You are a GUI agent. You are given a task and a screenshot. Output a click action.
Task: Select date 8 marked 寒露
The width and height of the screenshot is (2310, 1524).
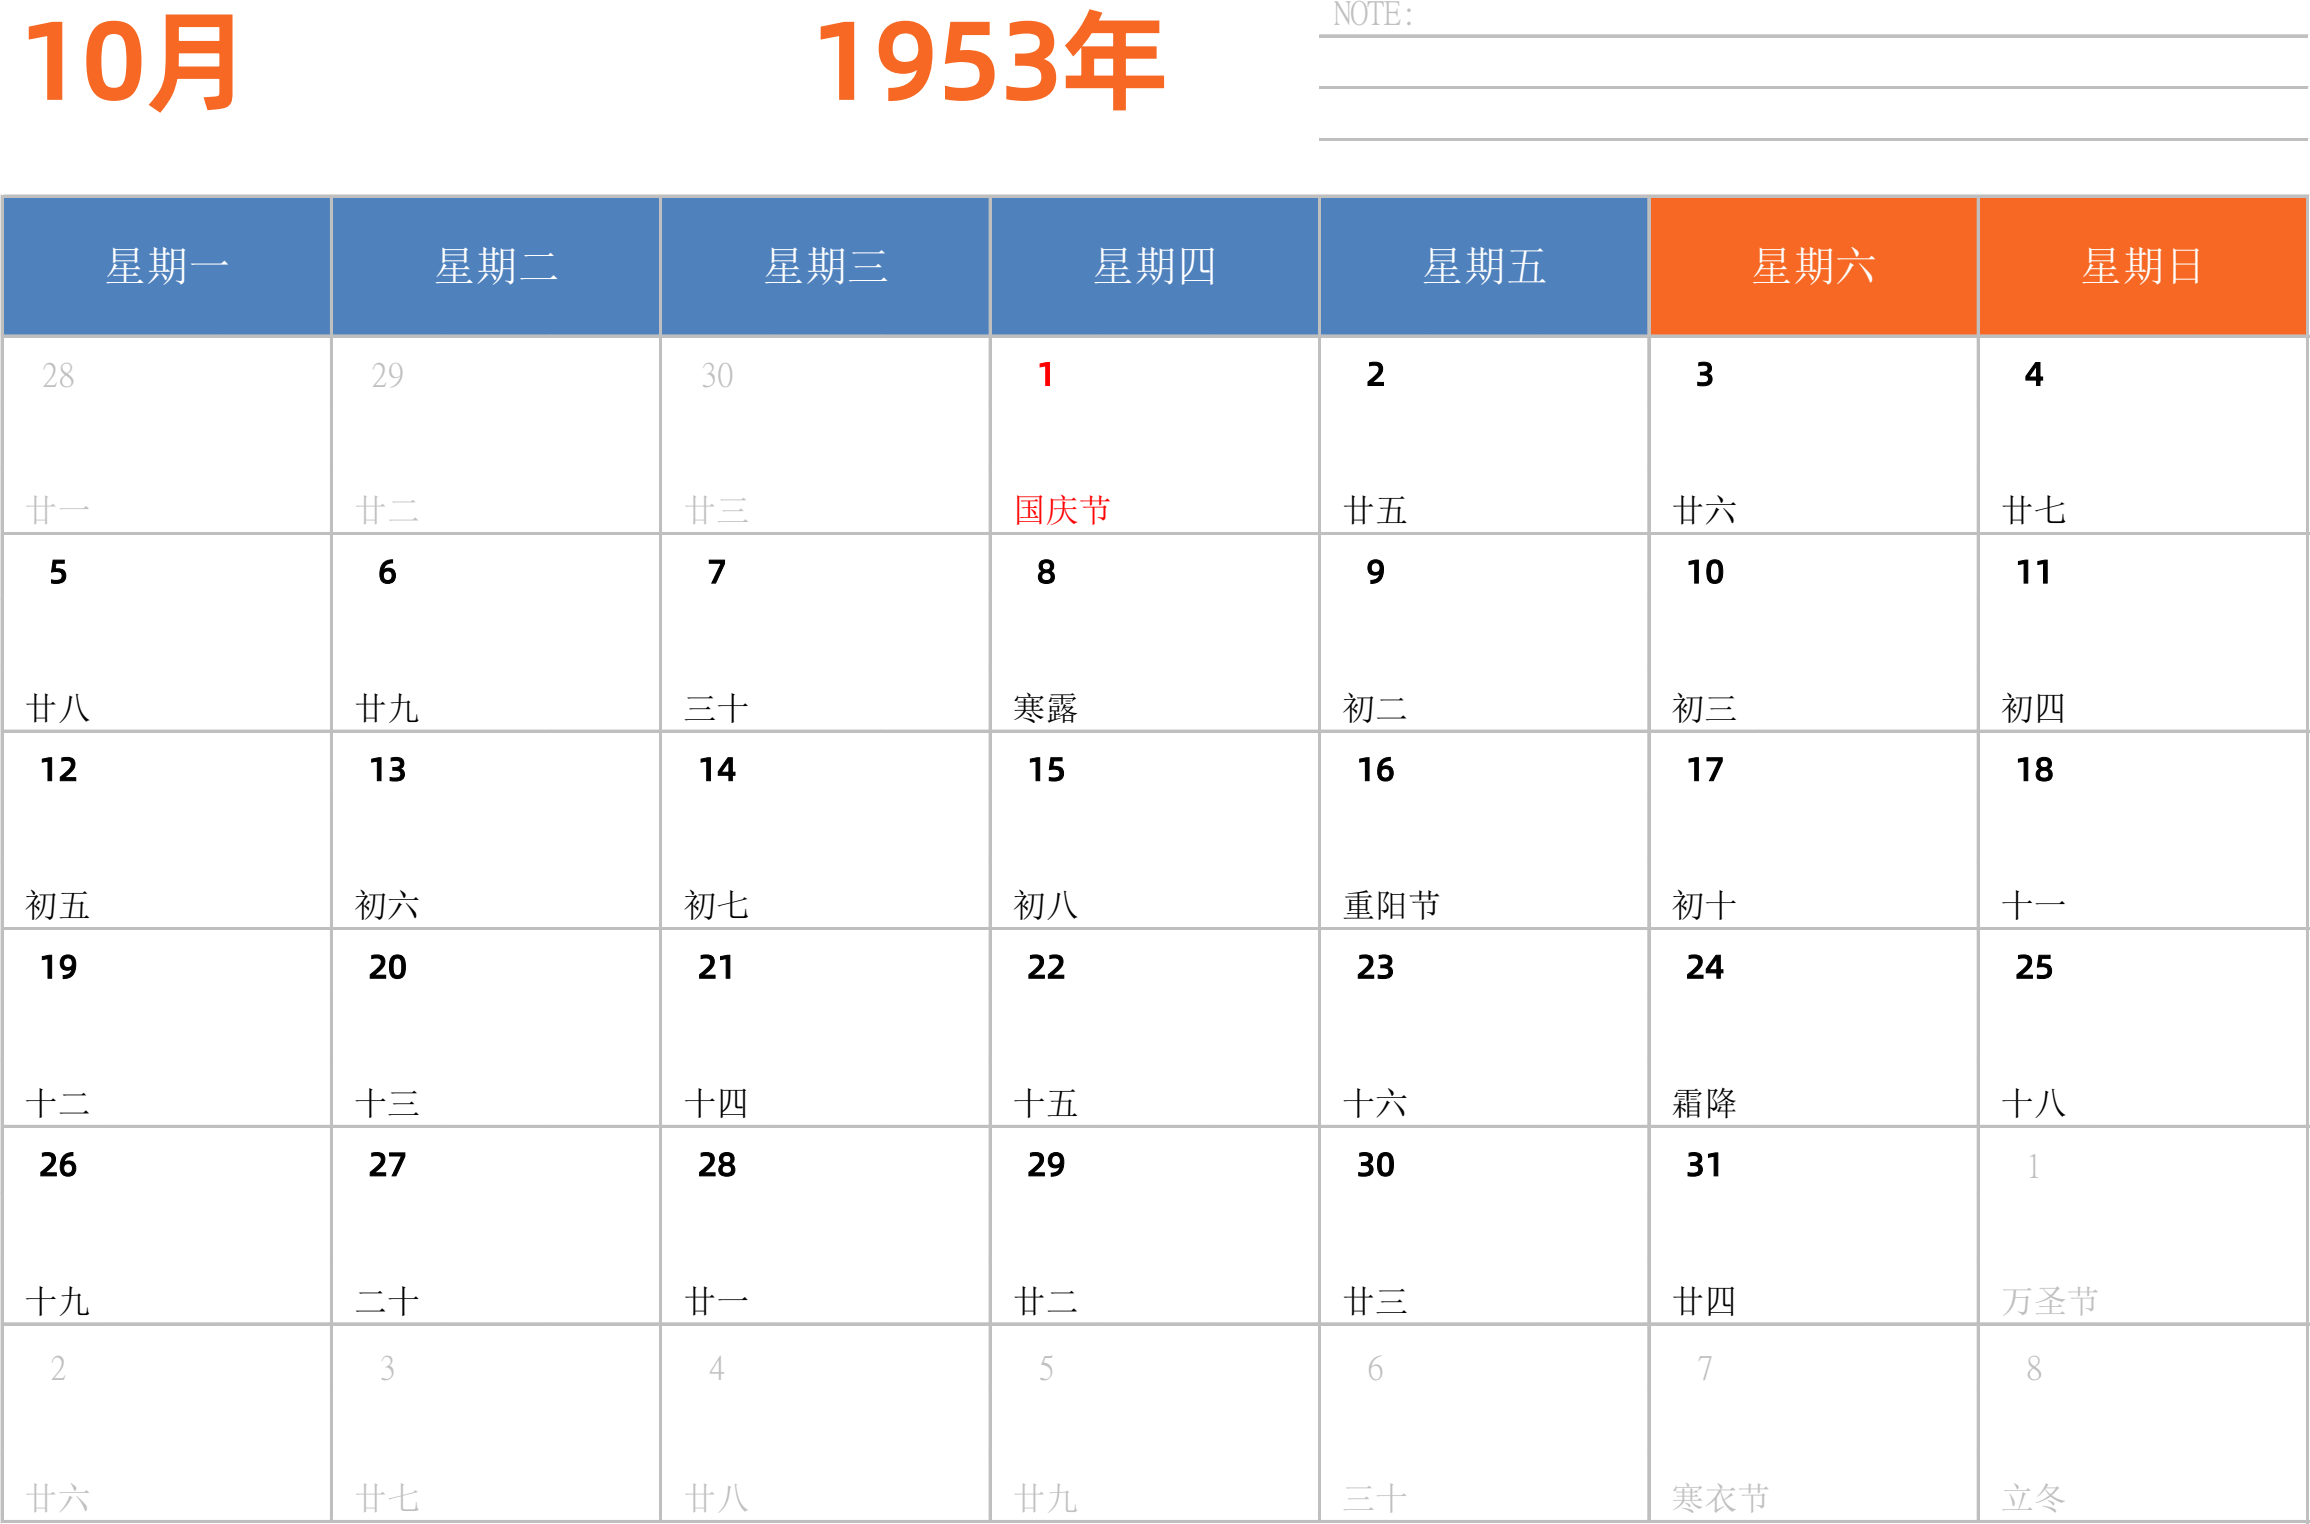coord(1154,633)
